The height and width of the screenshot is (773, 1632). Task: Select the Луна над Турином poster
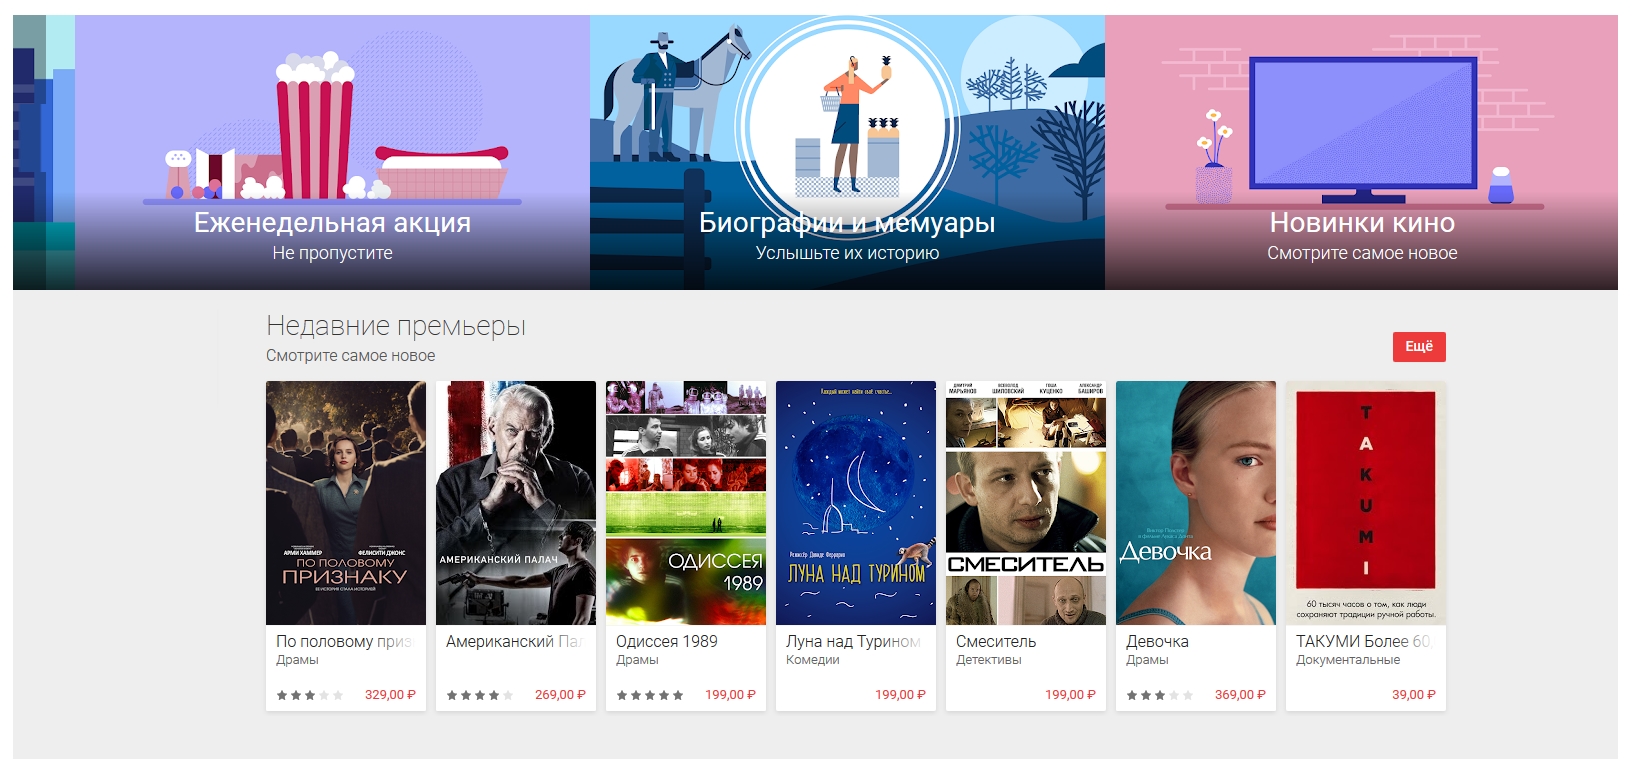[856, 503]
